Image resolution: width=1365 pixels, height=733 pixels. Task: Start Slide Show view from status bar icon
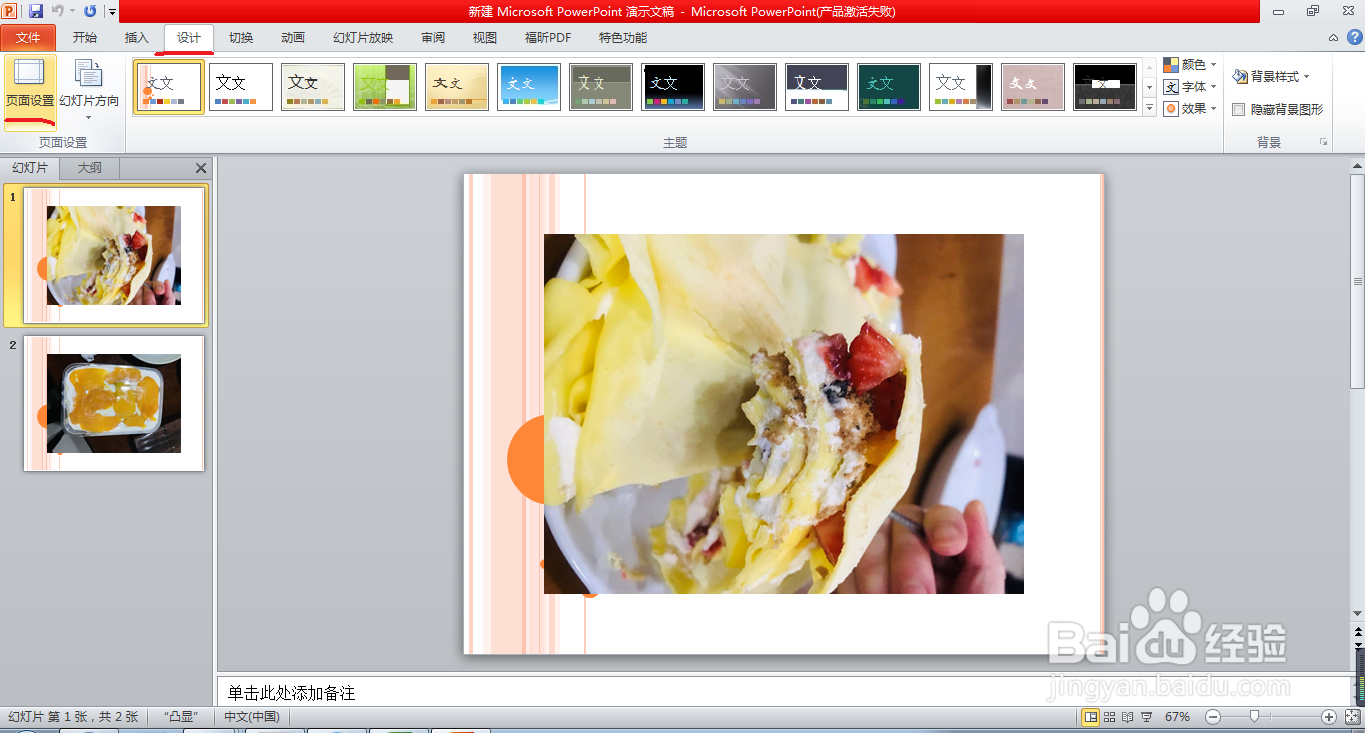coord(1147,717)
